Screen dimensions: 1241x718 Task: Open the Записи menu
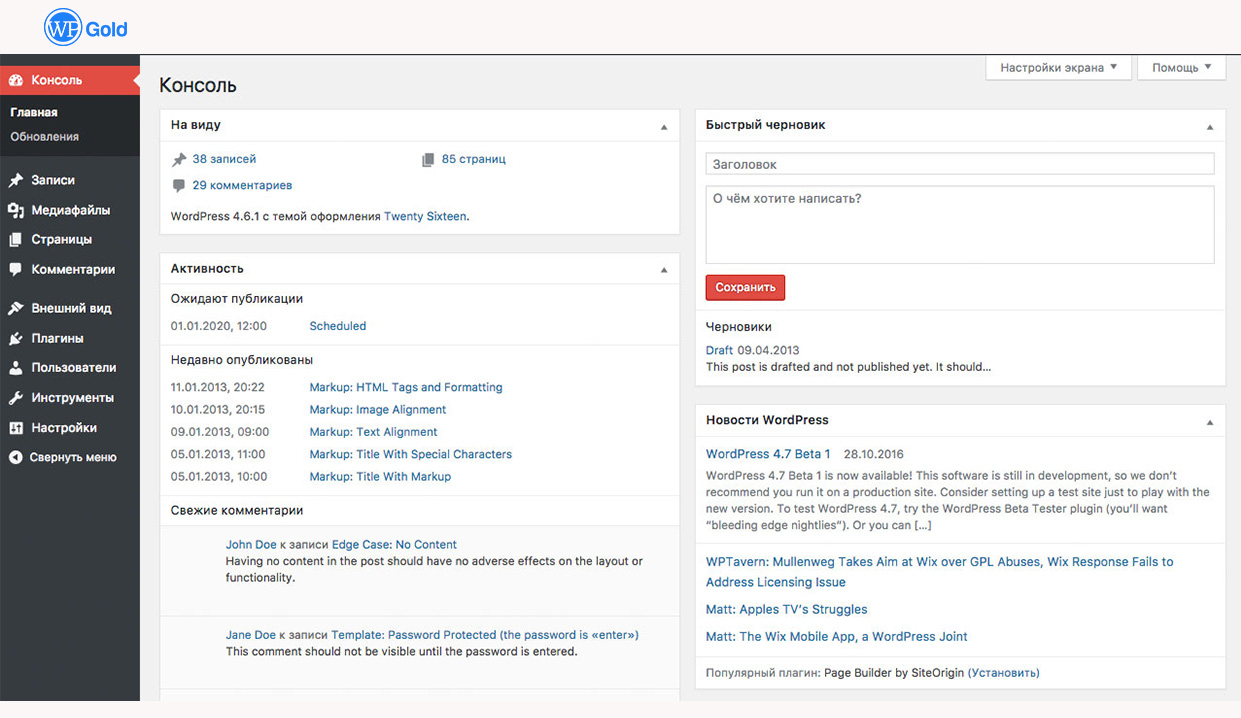point(70,181)
